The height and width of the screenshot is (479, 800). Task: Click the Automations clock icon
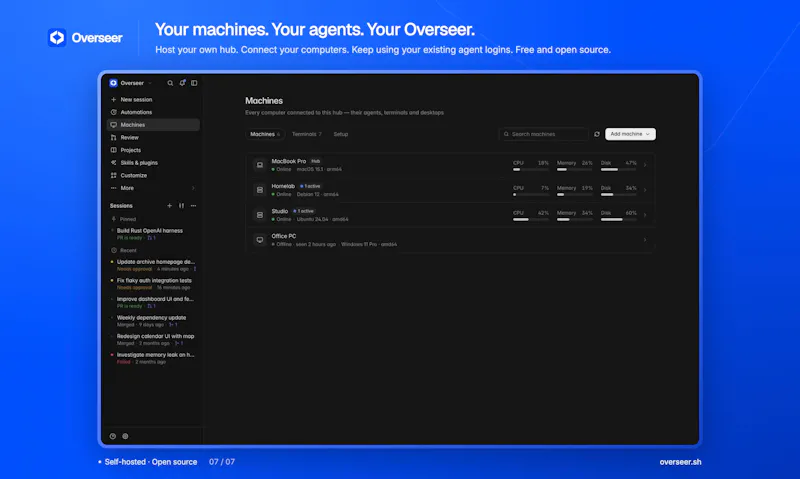(x=113, y=112)
